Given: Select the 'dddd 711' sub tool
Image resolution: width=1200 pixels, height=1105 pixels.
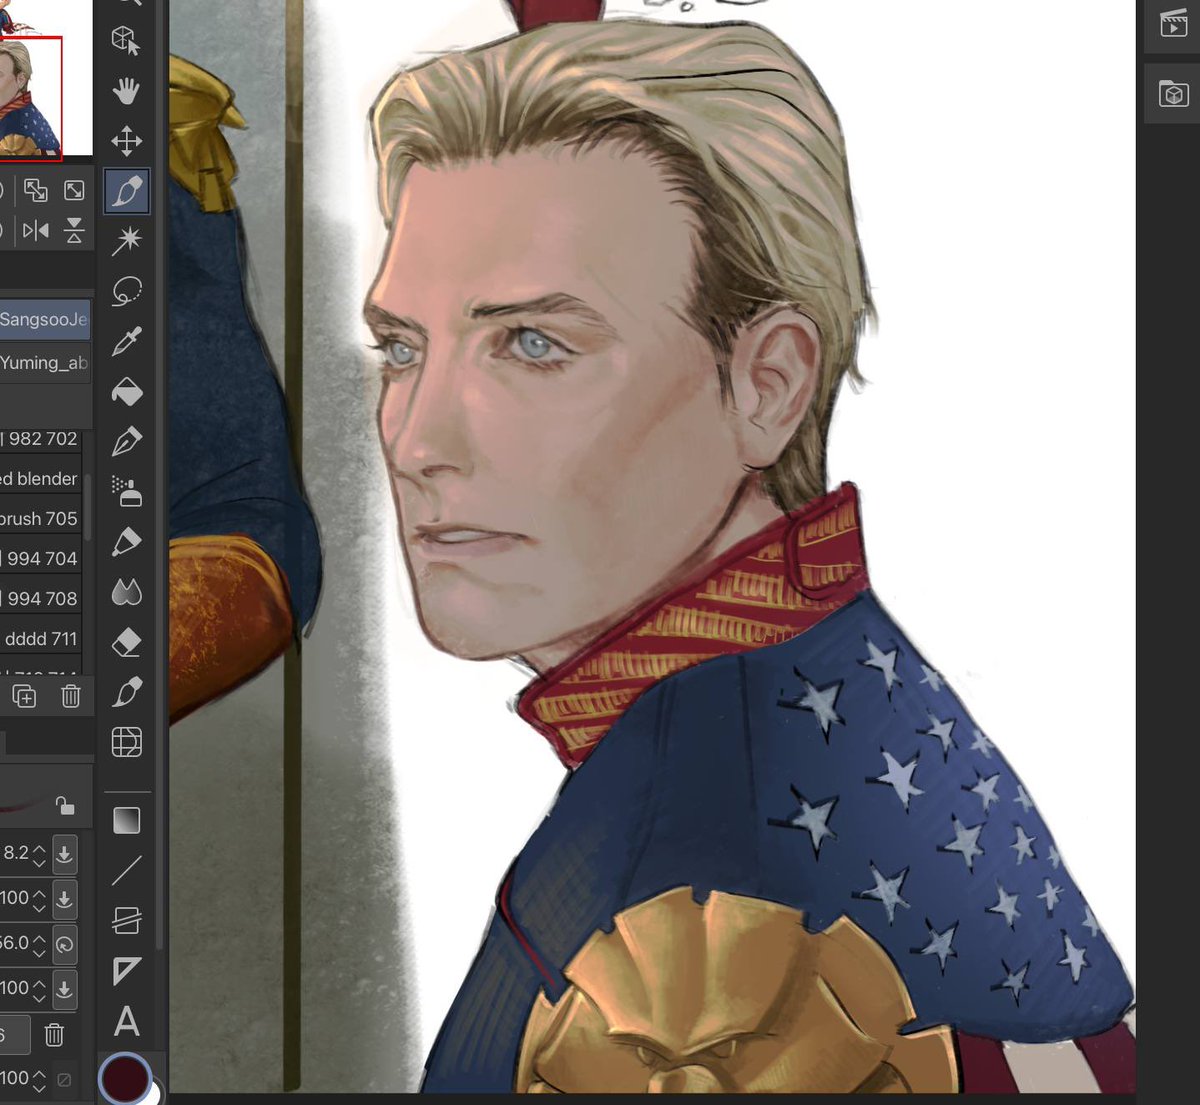Looking at the screenshot, I should click(40, 639).
